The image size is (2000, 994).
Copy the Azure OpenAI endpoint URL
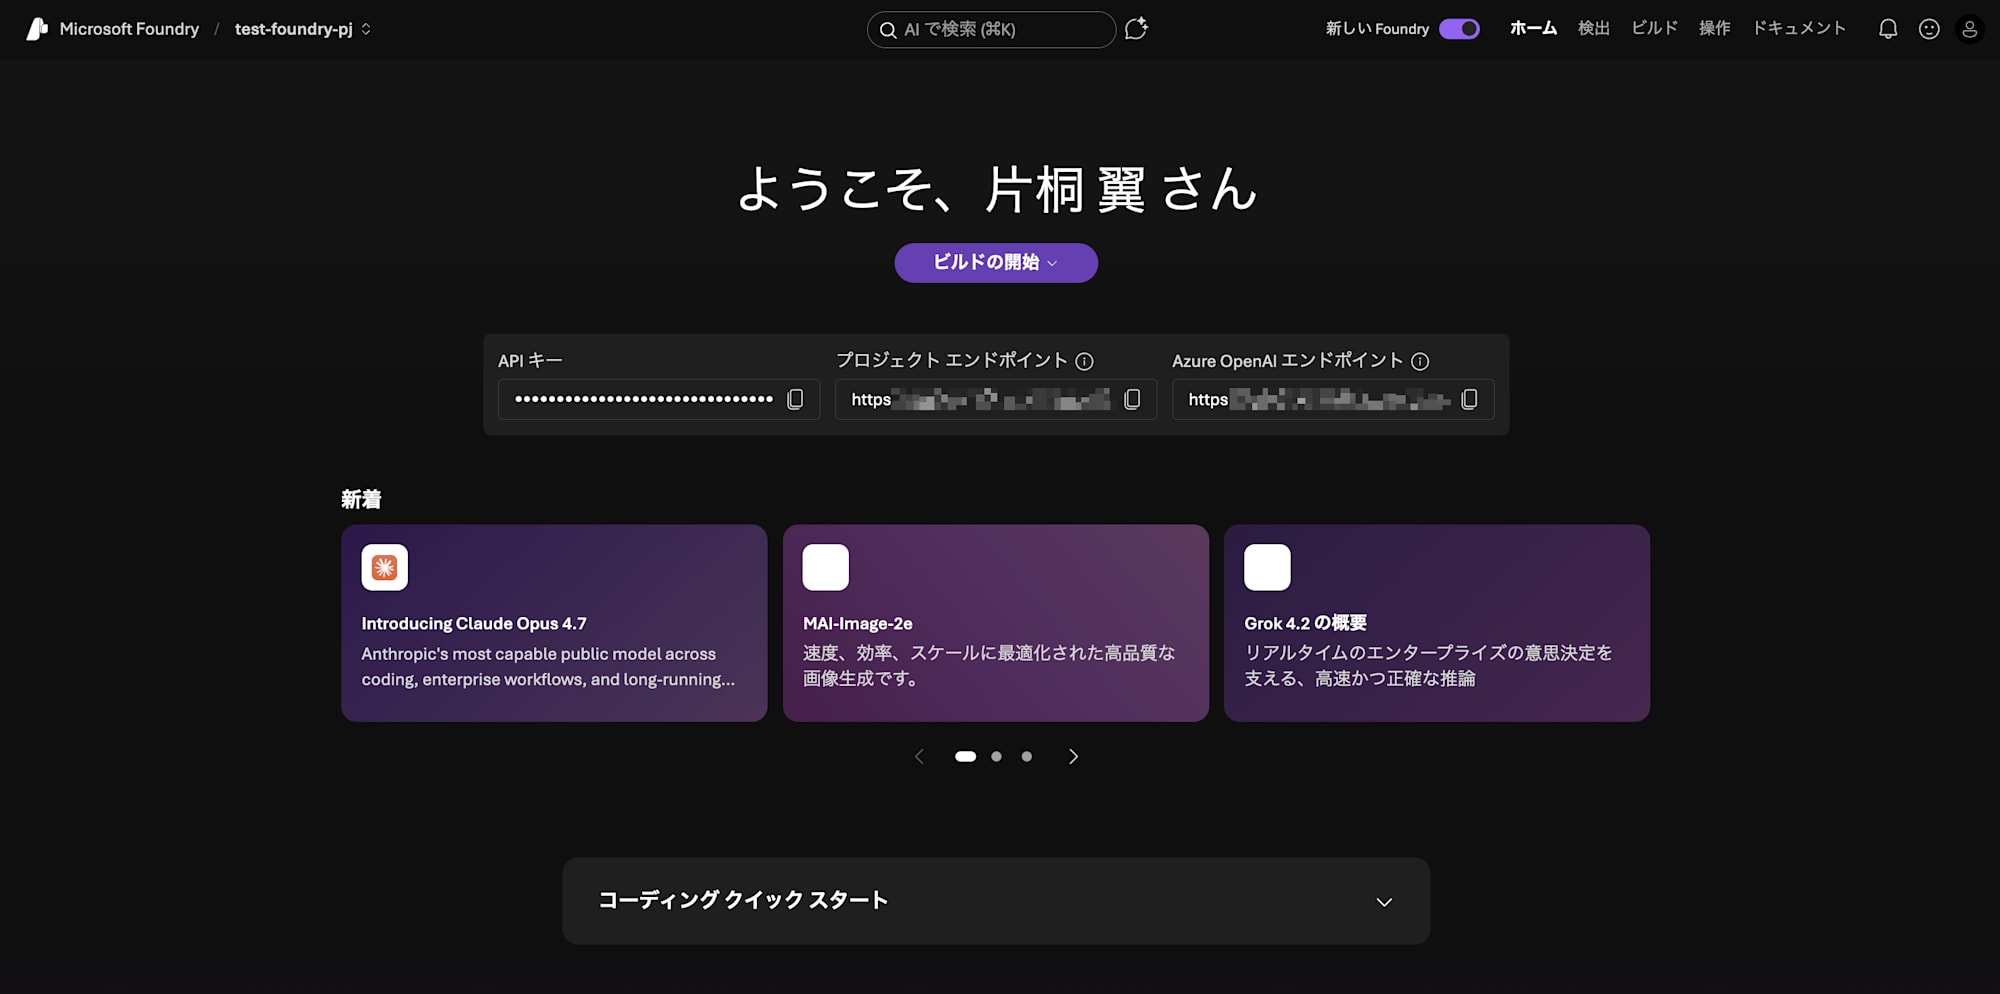[1469, 399]
